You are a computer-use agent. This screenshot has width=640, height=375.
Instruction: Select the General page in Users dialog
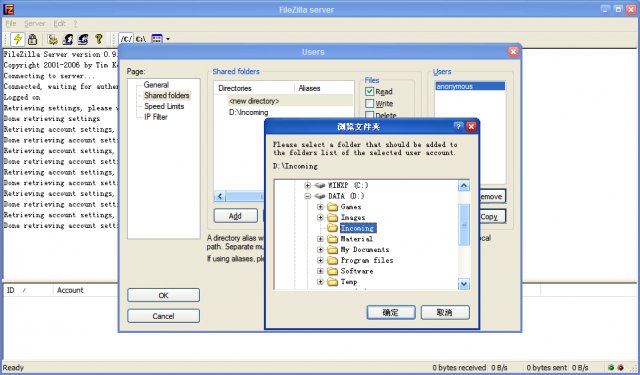click(156, 85)
